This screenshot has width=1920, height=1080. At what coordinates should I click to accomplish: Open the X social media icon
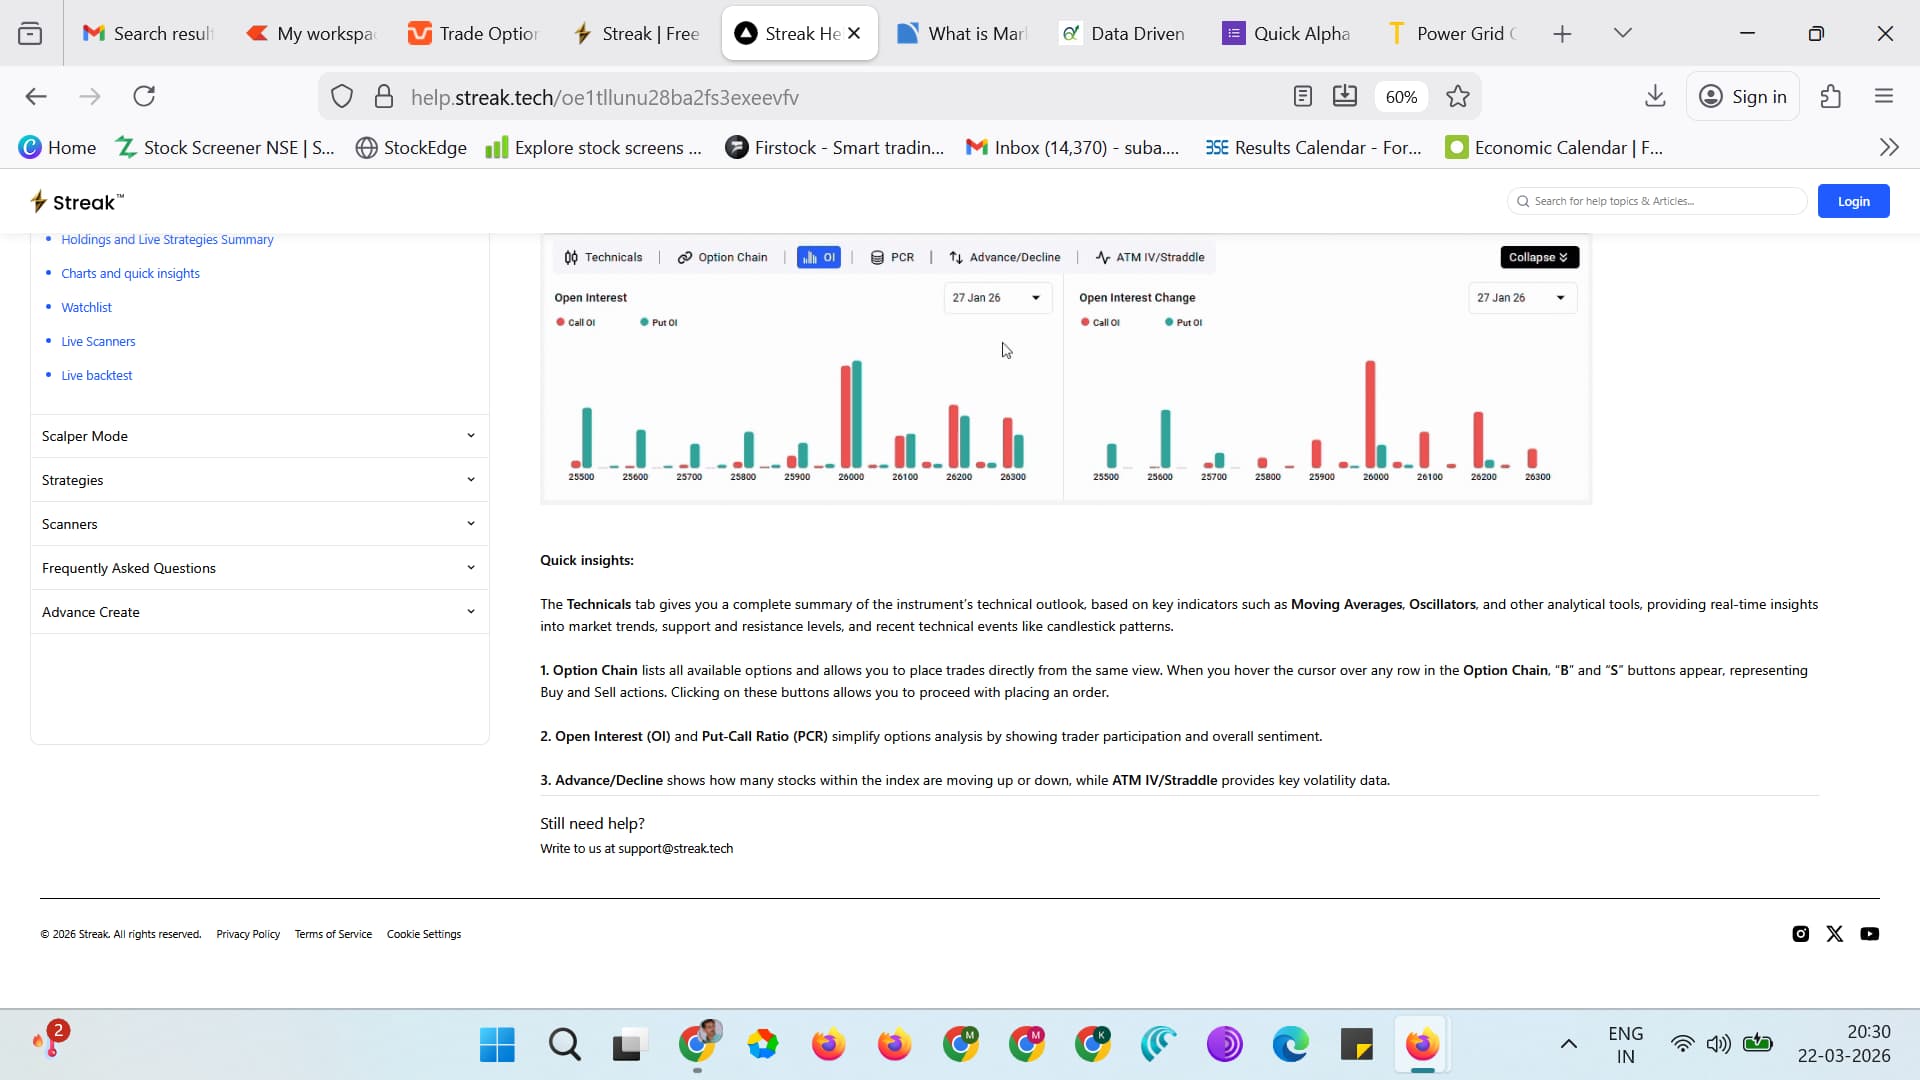1834,934
